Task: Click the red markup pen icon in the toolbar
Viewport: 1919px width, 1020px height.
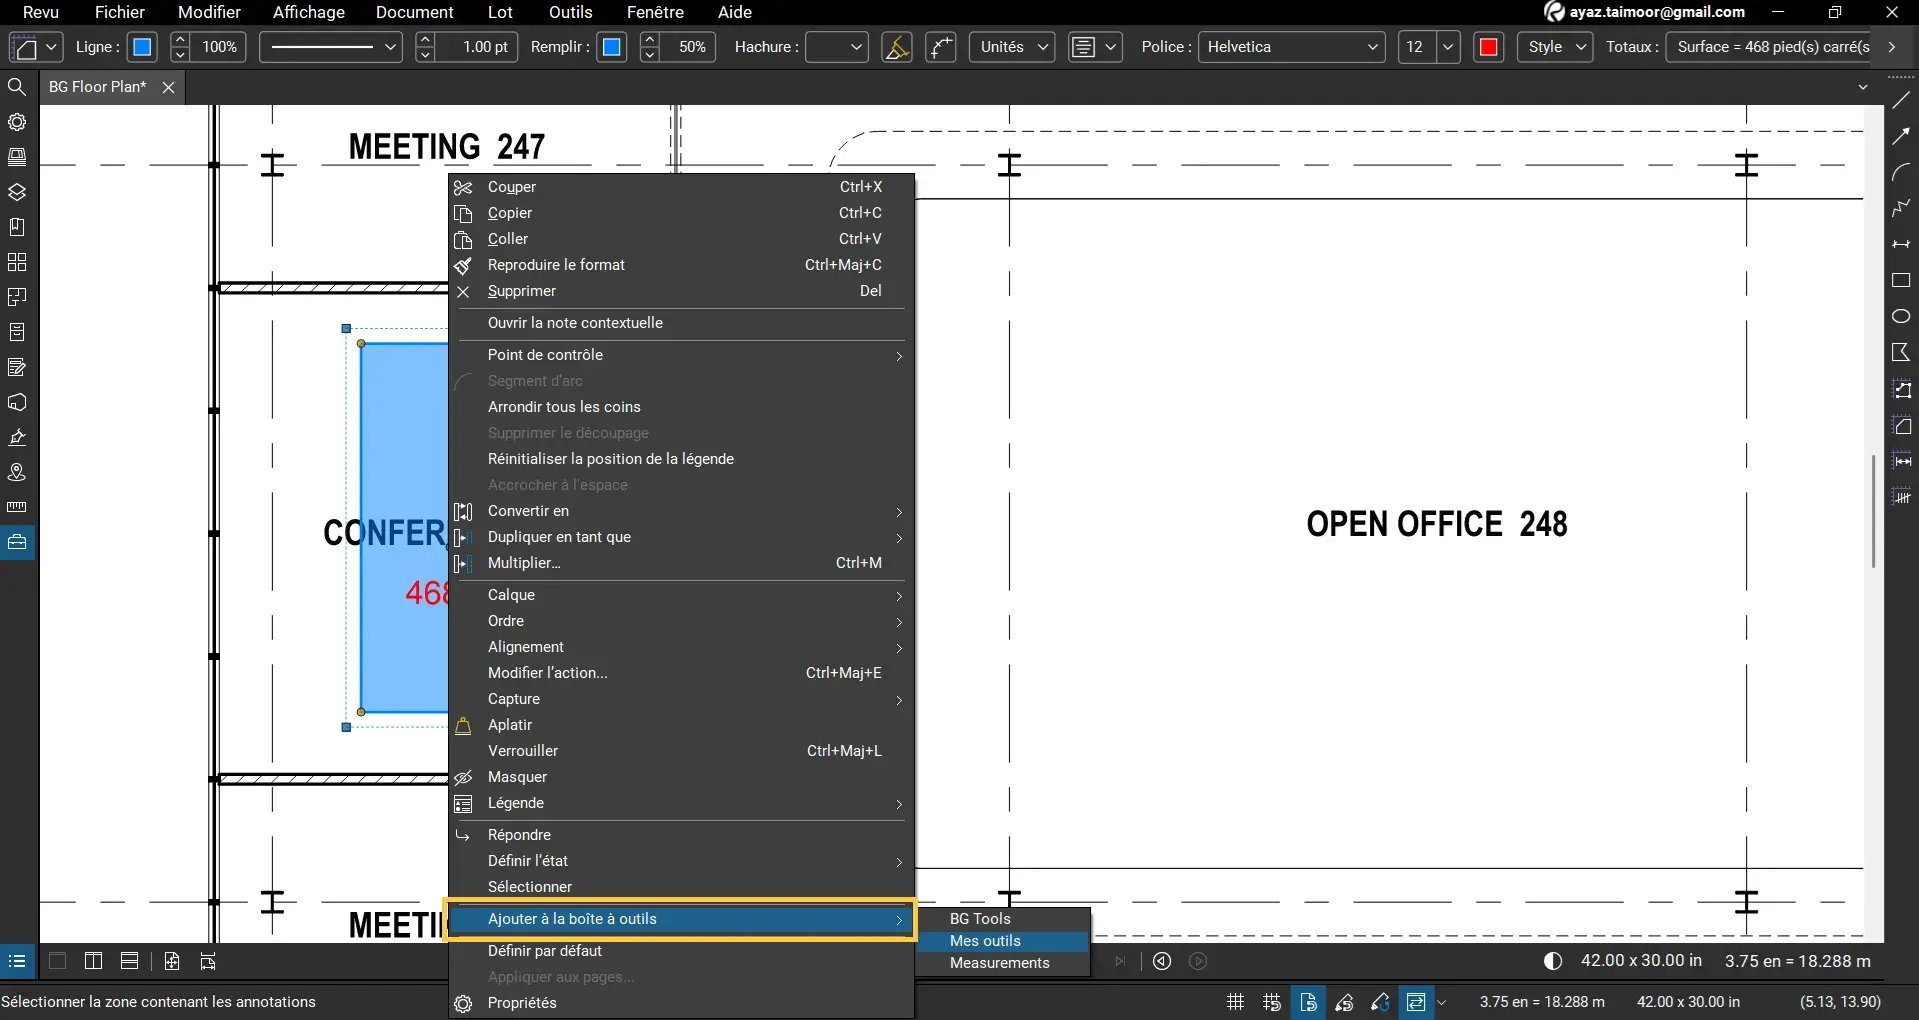Action: (896, 47)
